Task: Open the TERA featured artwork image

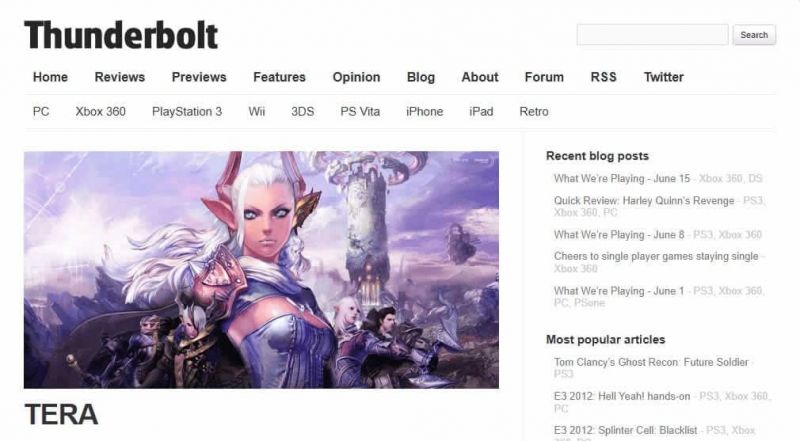Action: (261, 270)
